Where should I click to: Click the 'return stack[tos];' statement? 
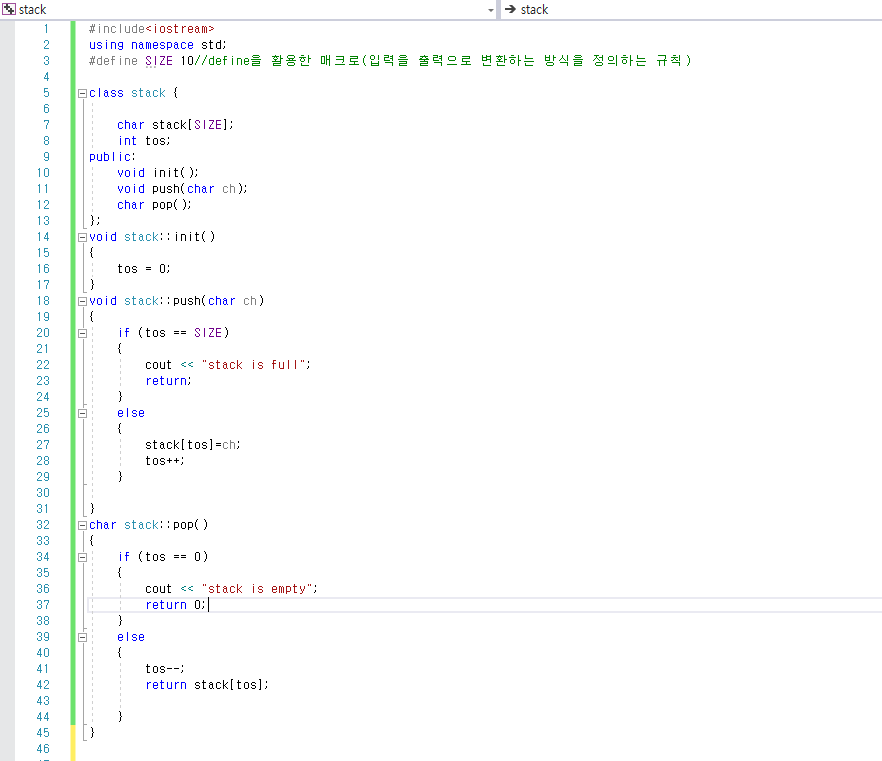tap(207, 685)
